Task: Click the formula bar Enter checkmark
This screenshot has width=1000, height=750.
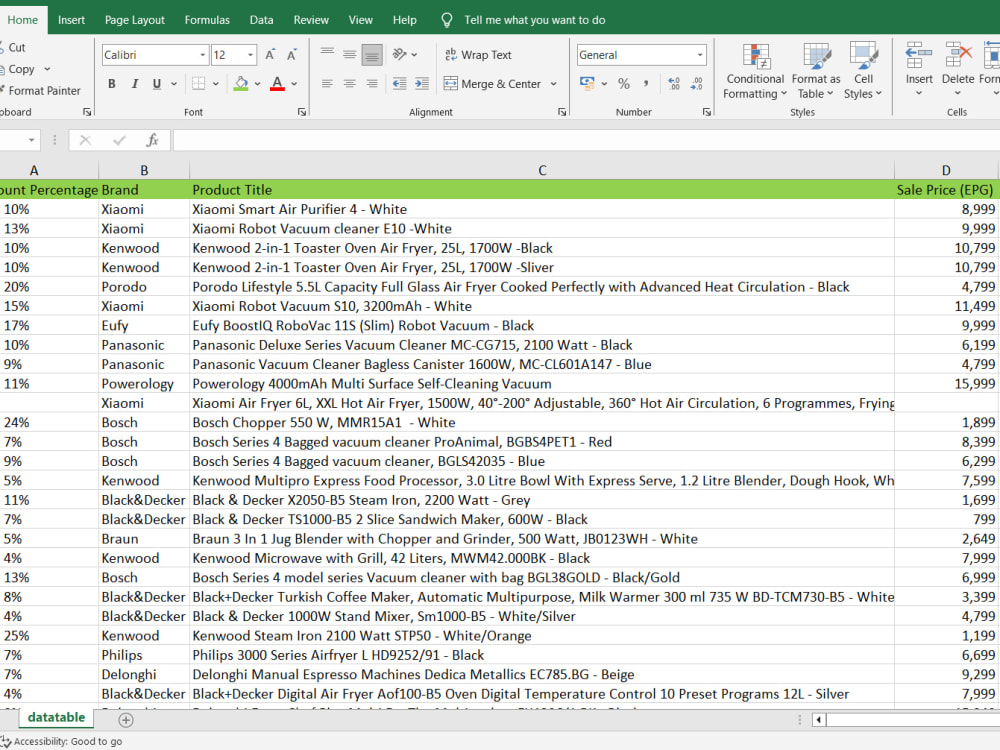Action: 119,140
